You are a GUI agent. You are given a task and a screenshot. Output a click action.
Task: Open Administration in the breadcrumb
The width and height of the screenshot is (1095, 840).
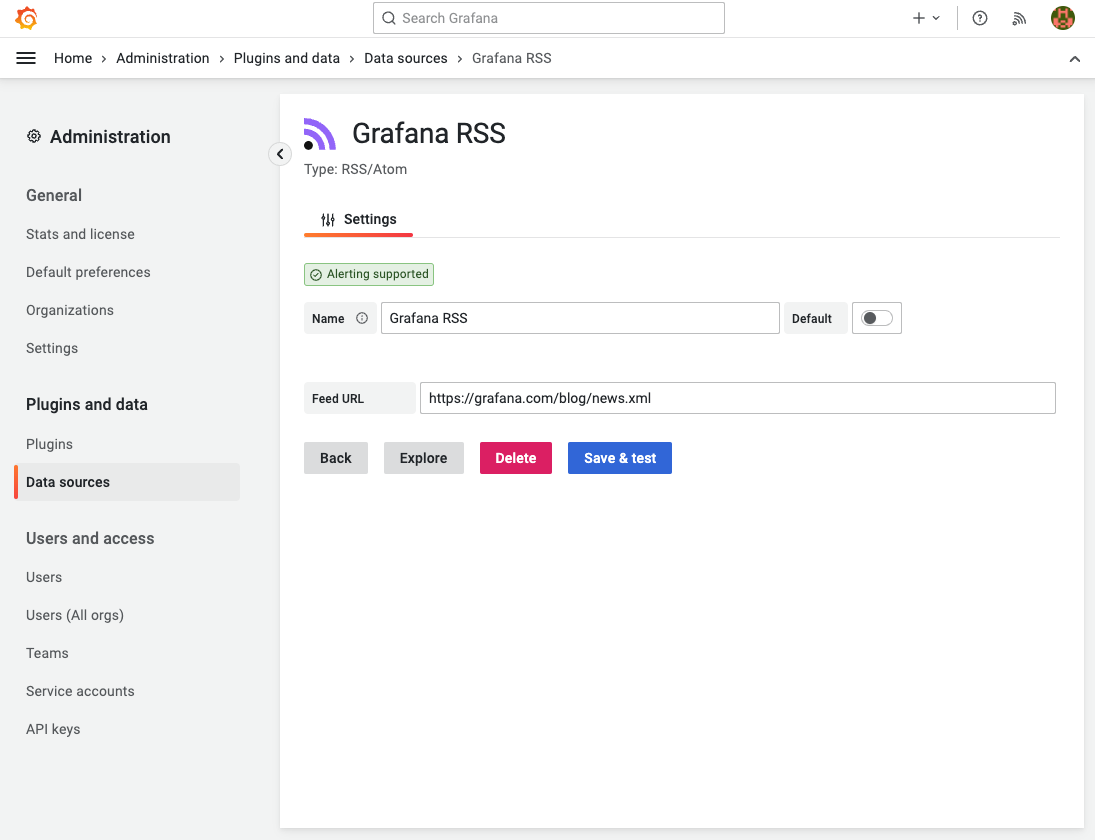163,58
